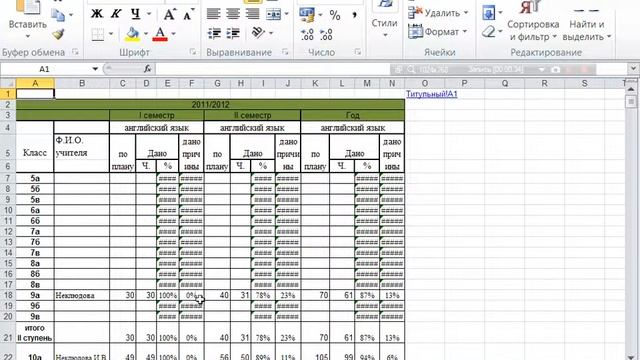Viewport: 640px width, 360px height.
Task: Open the font color dropdown arrow
Action: point(173,34)
